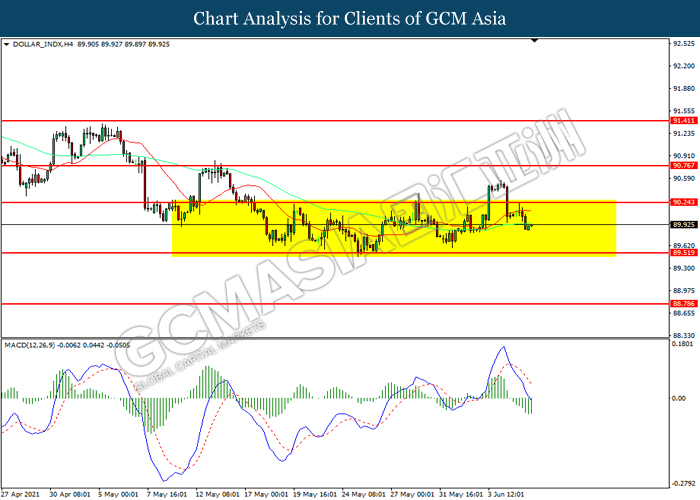
Task: Click the 24 May 08:01 date label
Action: click(x=363, y=495)
